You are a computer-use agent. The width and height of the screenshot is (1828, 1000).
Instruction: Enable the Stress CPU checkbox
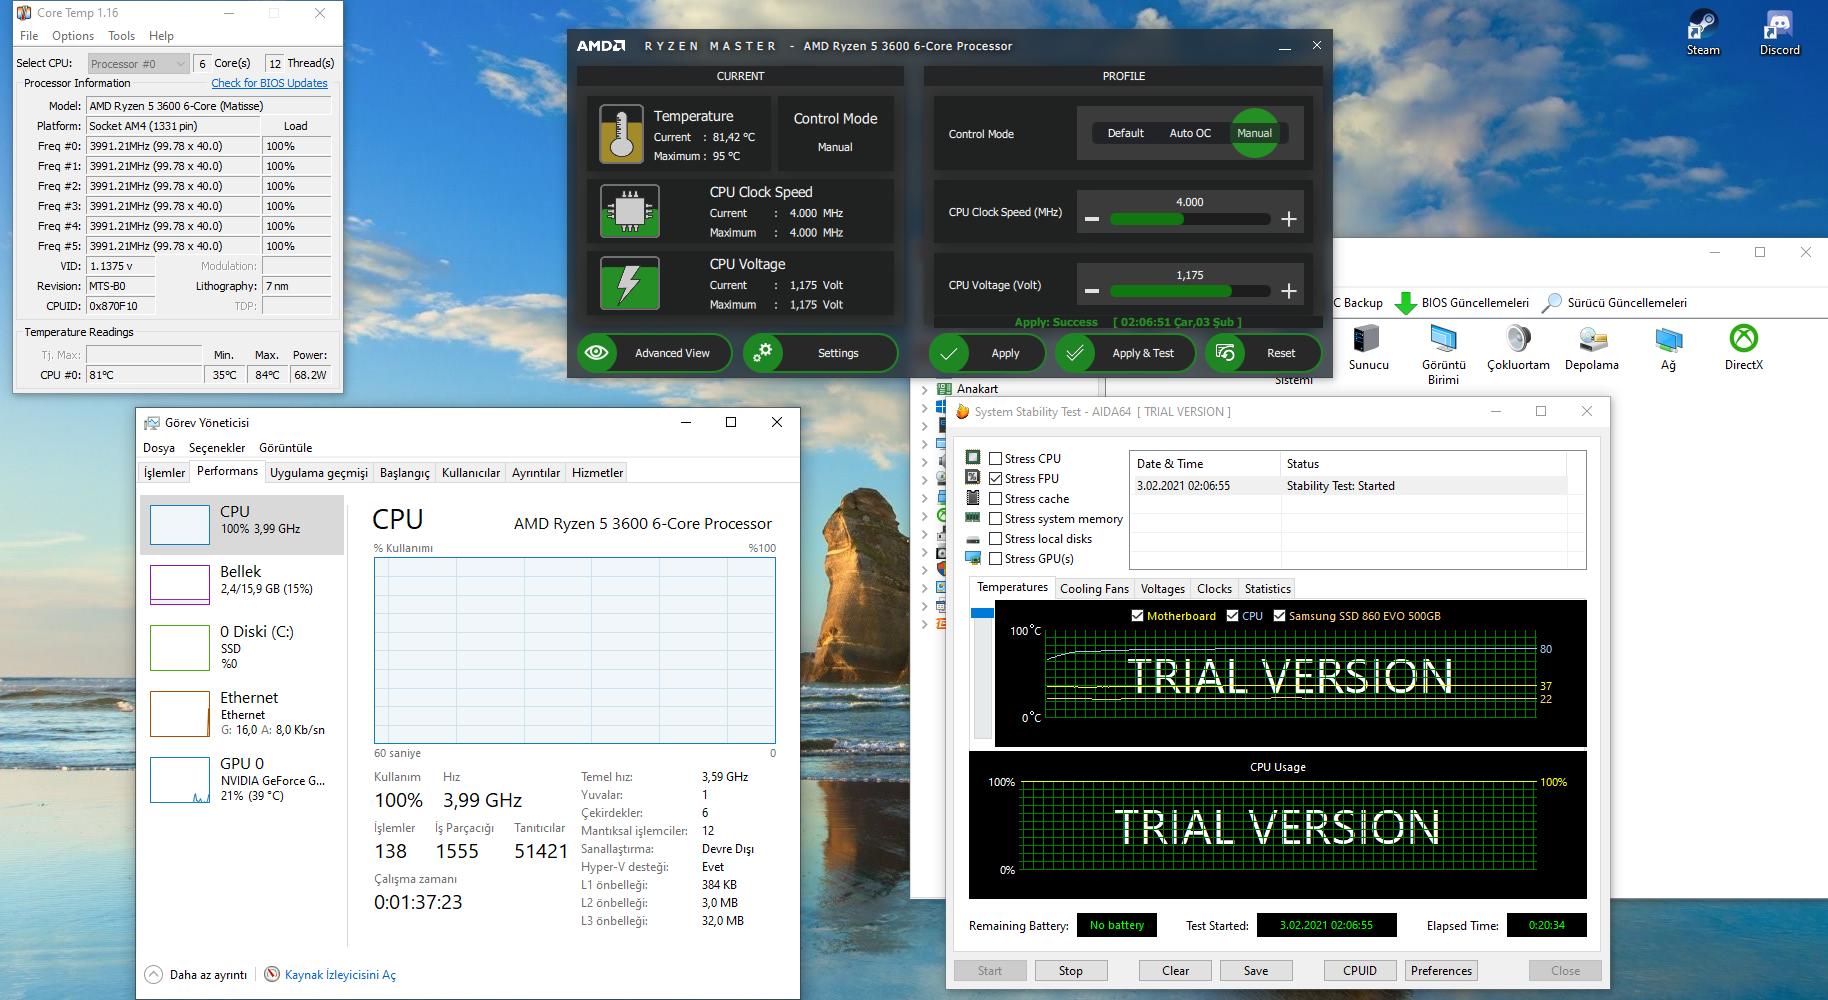[x=995, y=459]
